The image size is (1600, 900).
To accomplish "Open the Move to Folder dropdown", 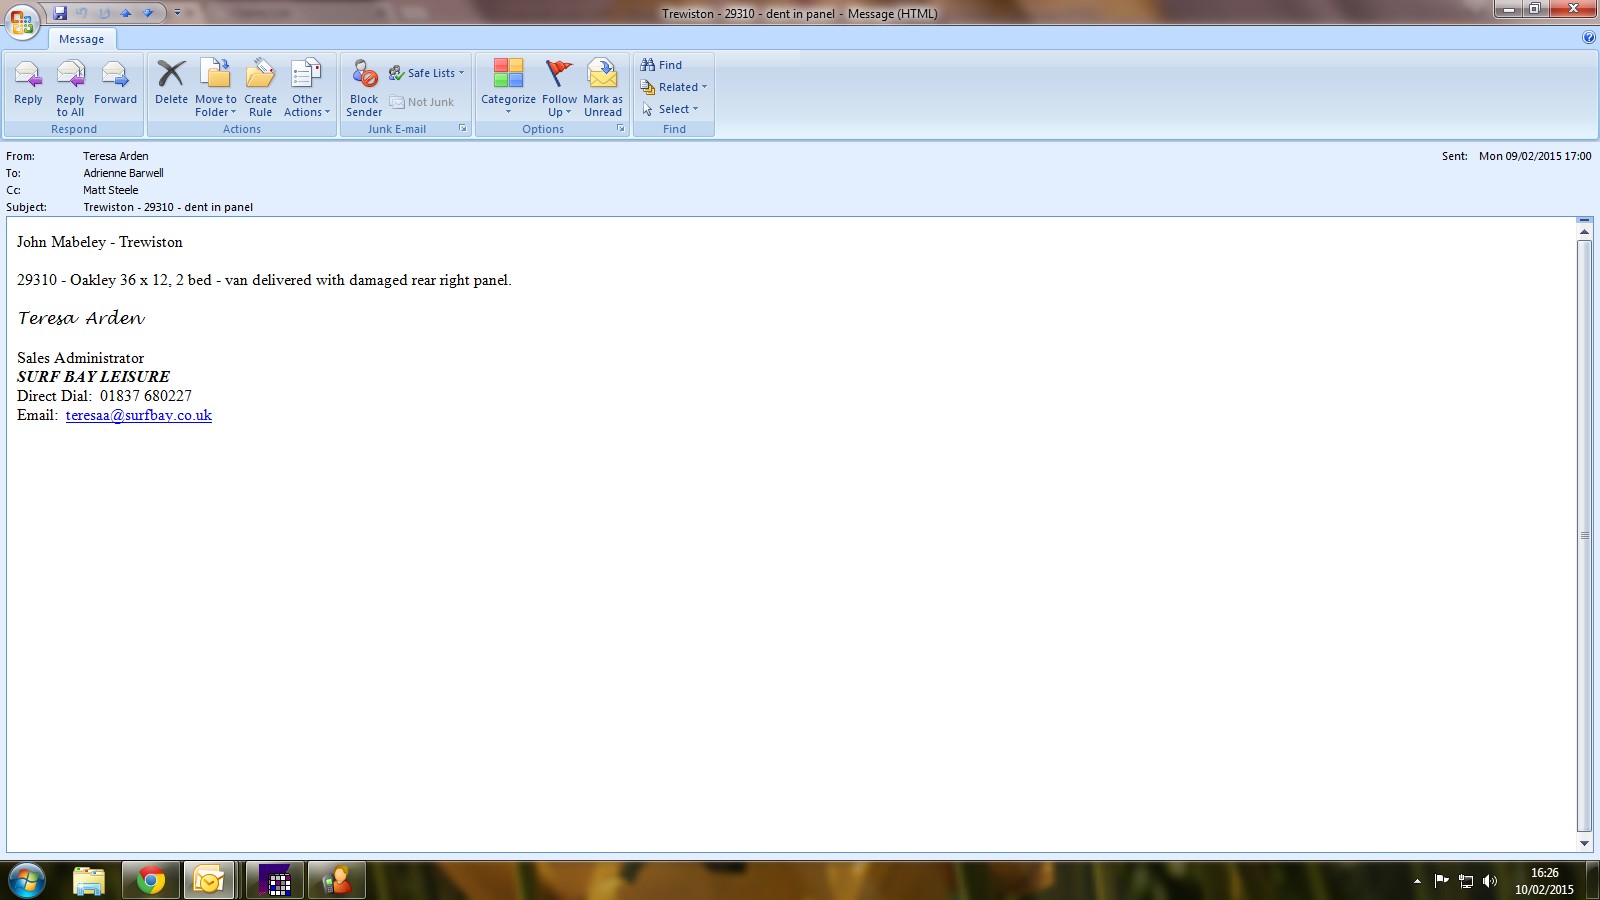I will (x=216, y=88).
